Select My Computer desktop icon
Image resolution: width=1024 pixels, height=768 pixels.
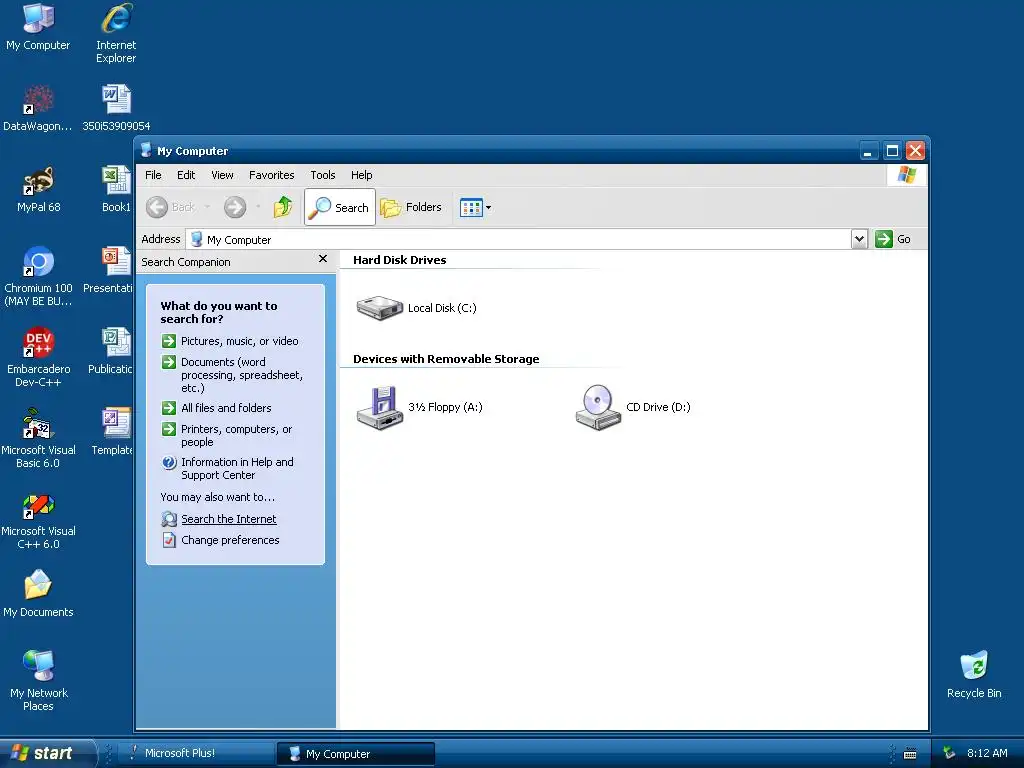tap(38, 27)
